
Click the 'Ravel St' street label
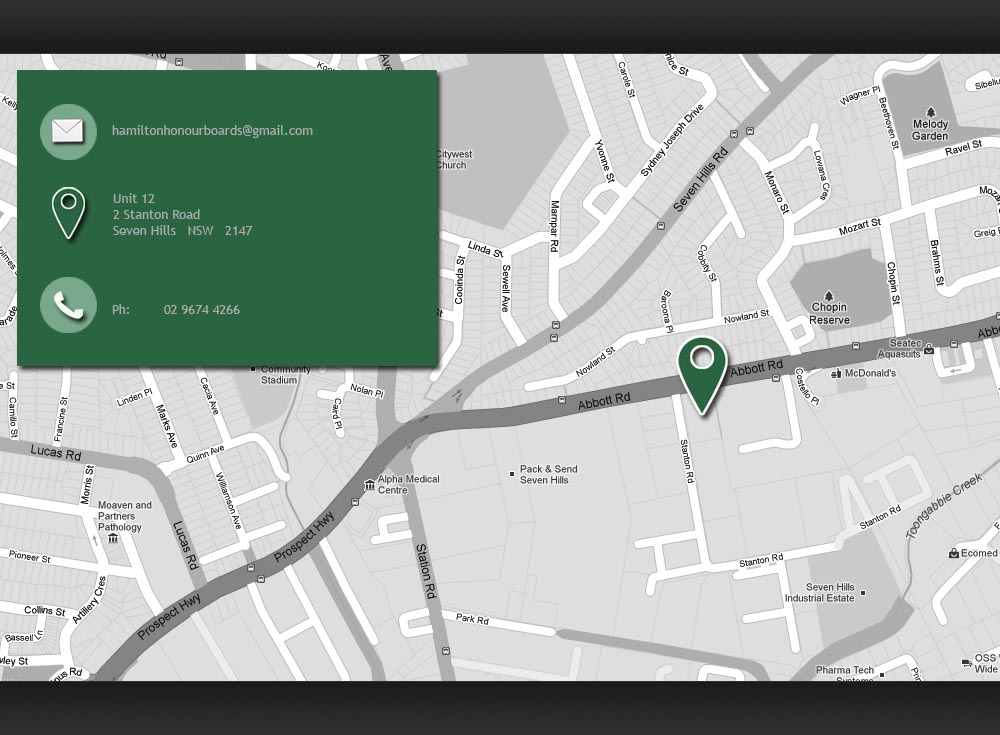click(964, 148)
